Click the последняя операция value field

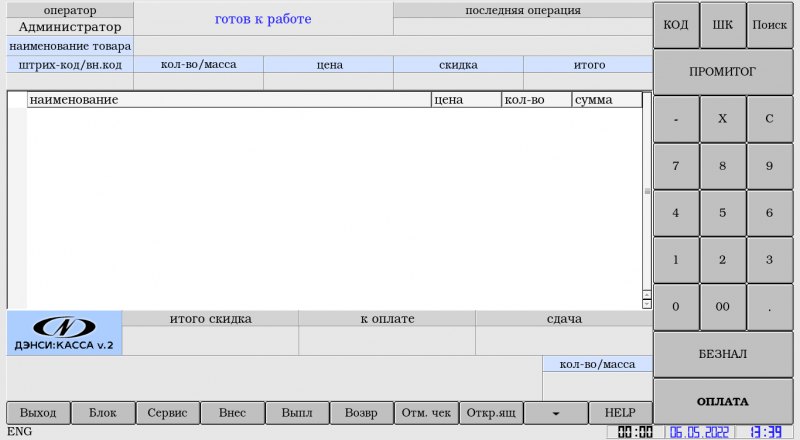coord(523,27)
